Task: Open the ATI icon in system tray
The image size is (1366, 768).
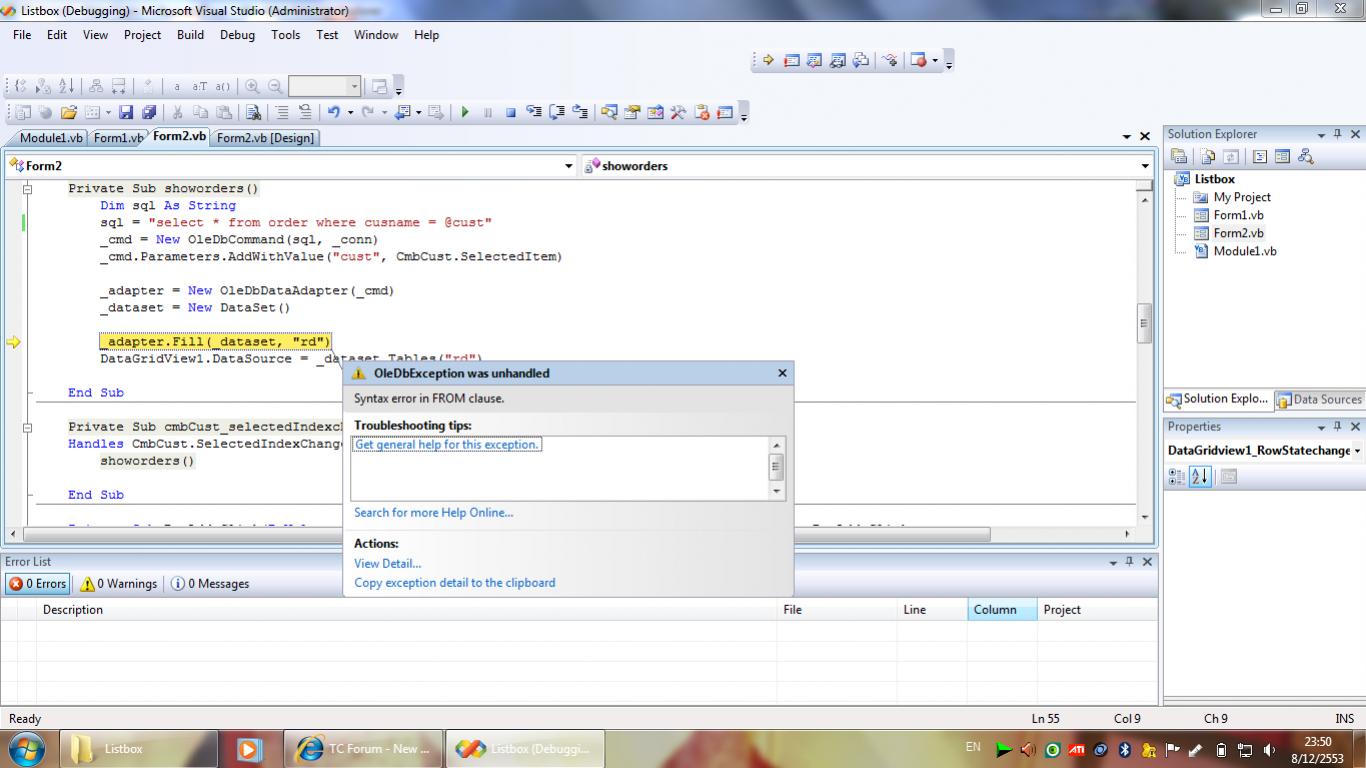Action: (x=1077, y=749)
